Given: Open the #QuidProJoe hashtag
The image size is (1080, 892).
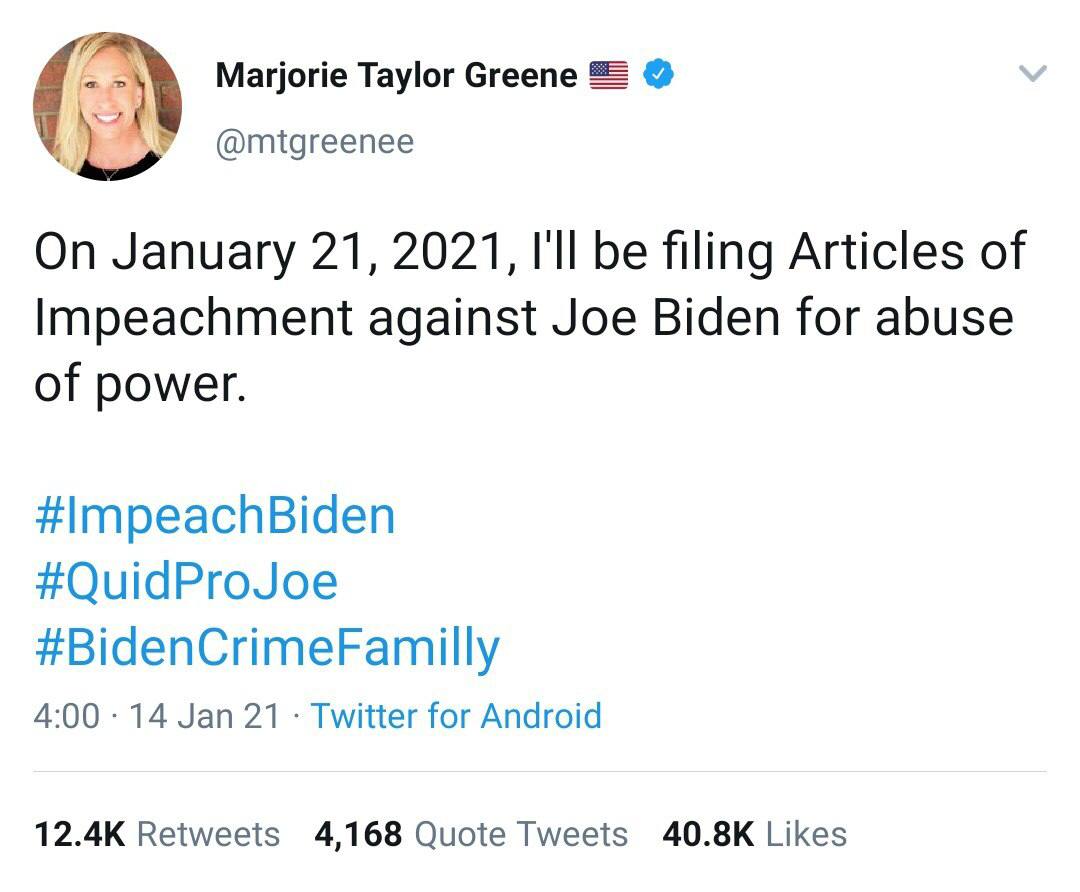Looking at the screenshot, I should point(186,582).
